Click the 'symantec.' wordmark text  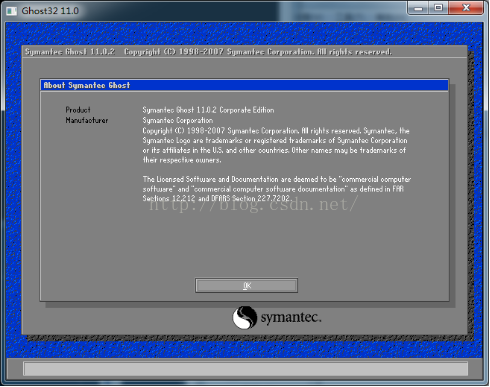click(x=291, y=317)
